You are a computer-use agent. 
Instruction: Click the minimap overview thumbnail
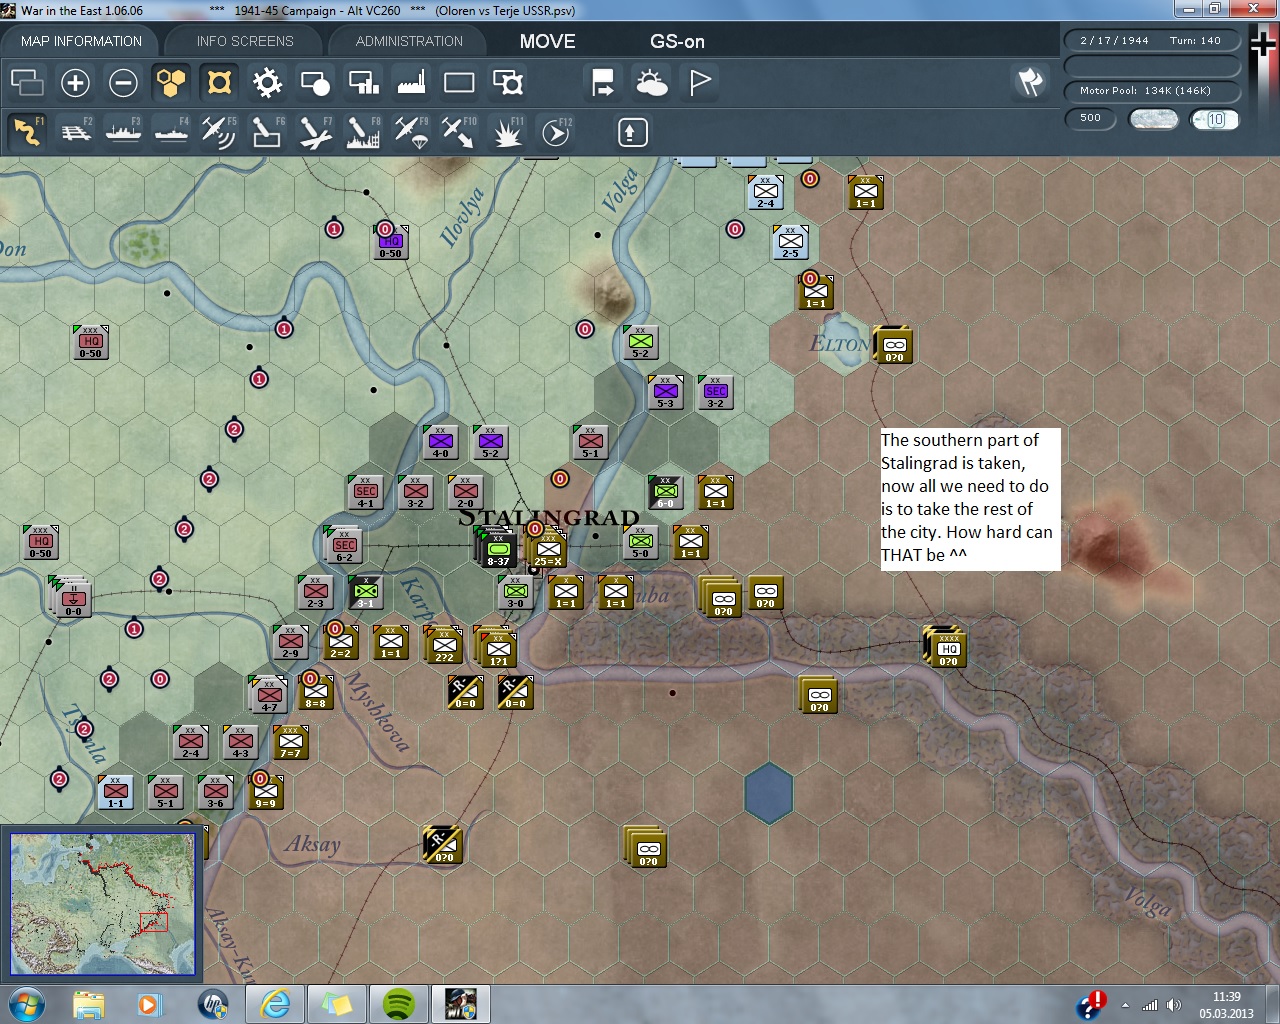click(x=103, y=904)
